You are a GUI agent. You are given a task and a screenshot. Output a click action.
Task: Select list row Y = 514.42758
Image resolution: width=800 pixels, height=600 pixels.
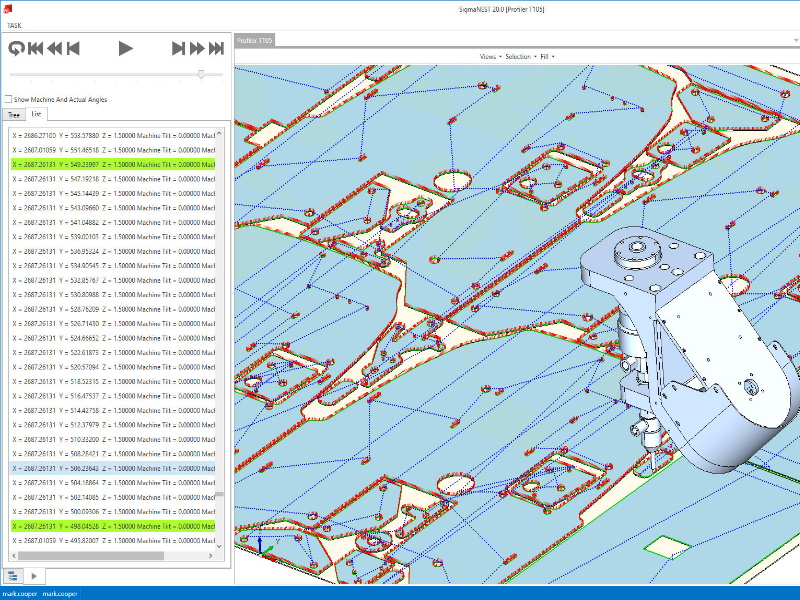coord(113,410)
